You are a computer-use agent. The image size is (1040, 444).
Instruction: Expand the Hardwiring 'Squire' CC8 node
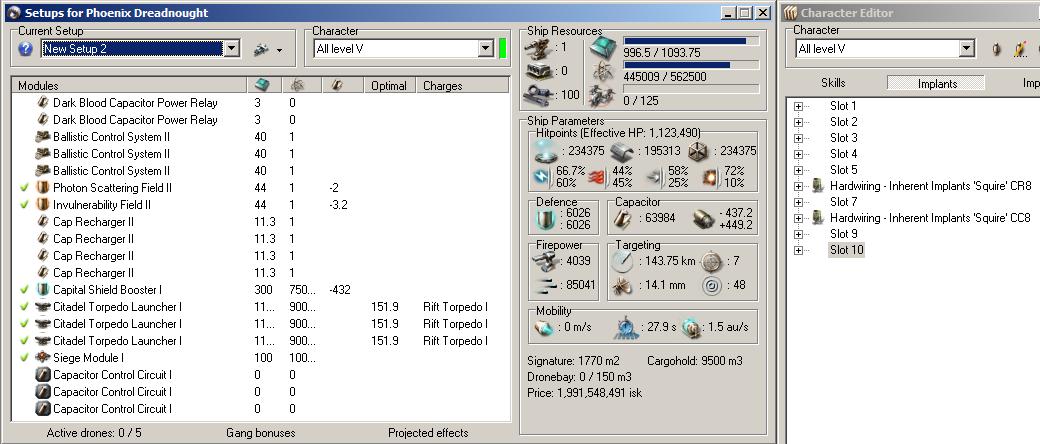[x=798, y=218]
